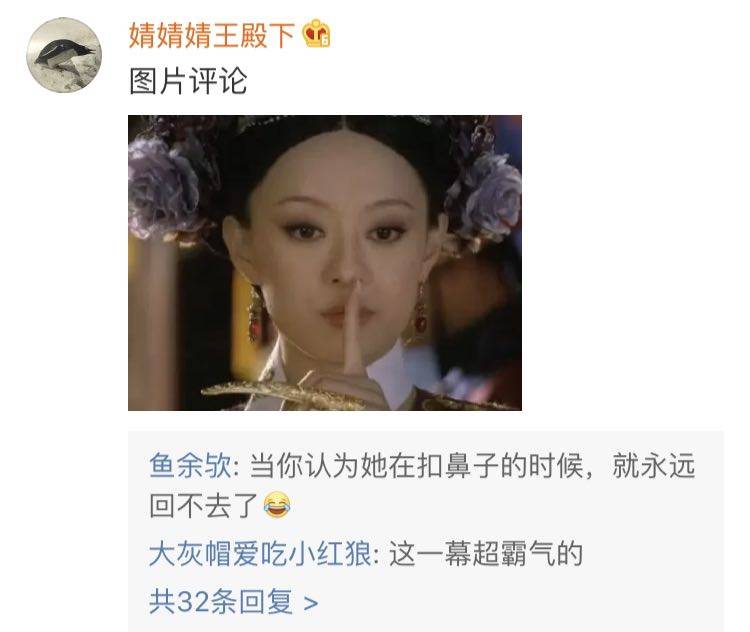Image resolution: width=750 pixels, height=632 pixels.
Task: Open the username 婧婧婧王殿下 profile
Action: pyautogui.click(x=212, y=35)
